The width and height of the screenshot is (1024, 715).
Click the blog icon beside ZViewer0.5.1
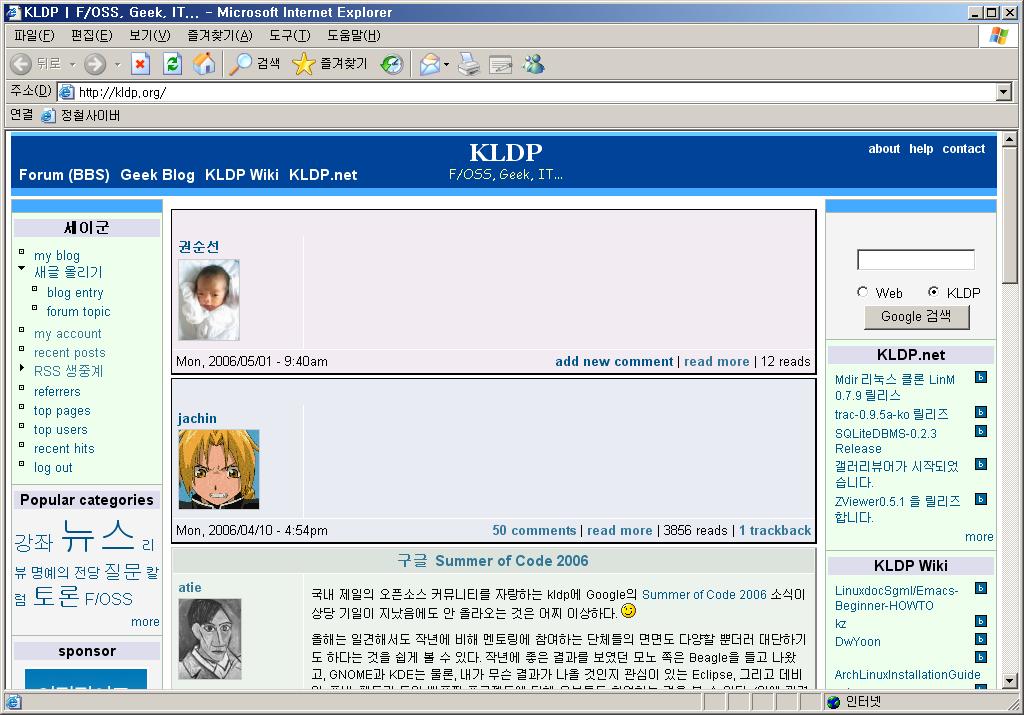coord(981,499)
